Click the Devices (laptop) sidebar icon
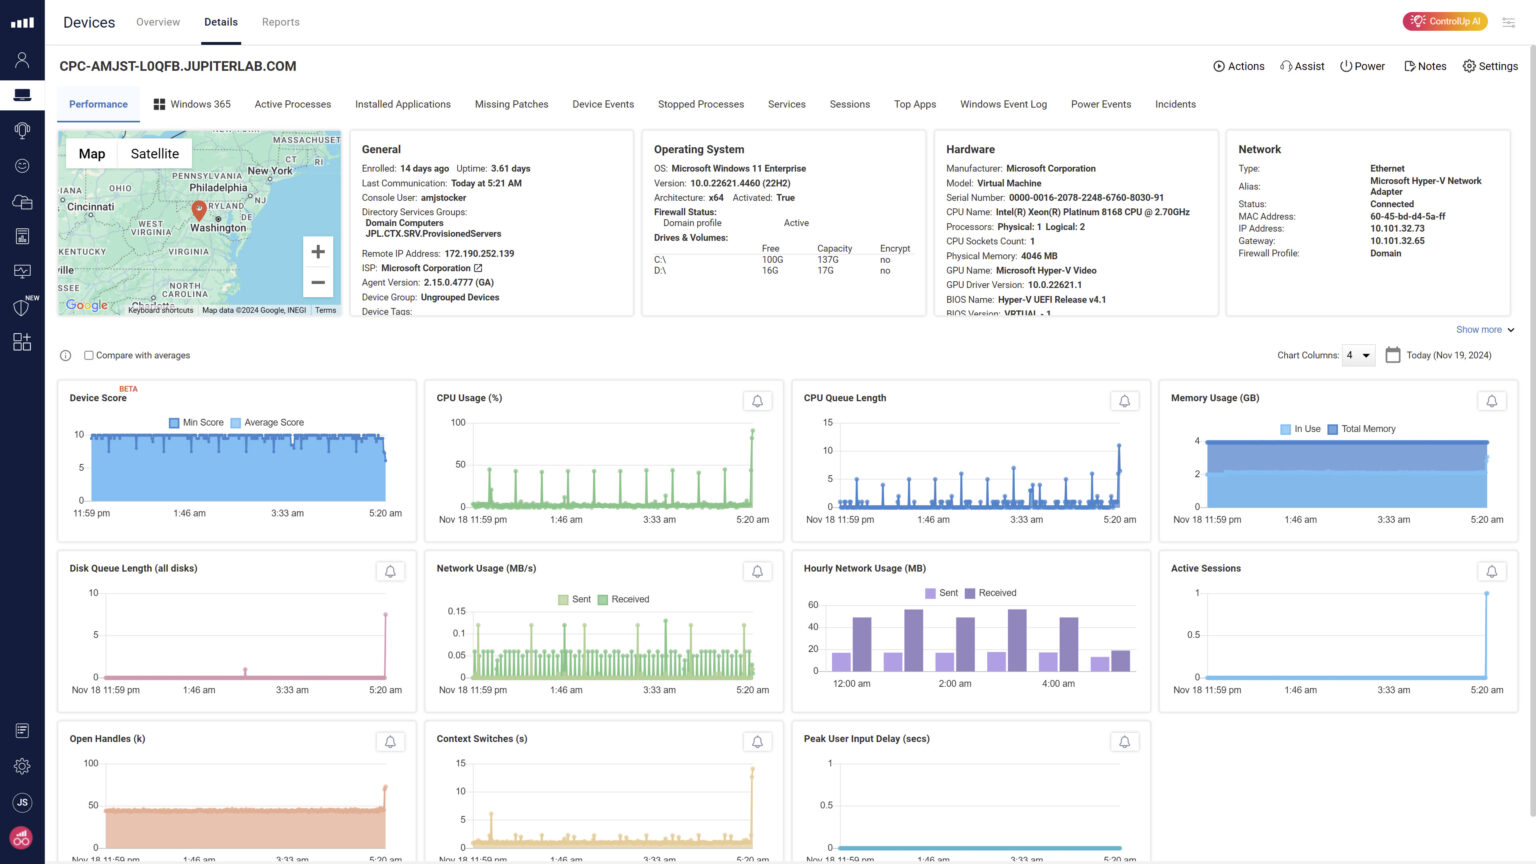1536x864 pixels. click(21, 94)
